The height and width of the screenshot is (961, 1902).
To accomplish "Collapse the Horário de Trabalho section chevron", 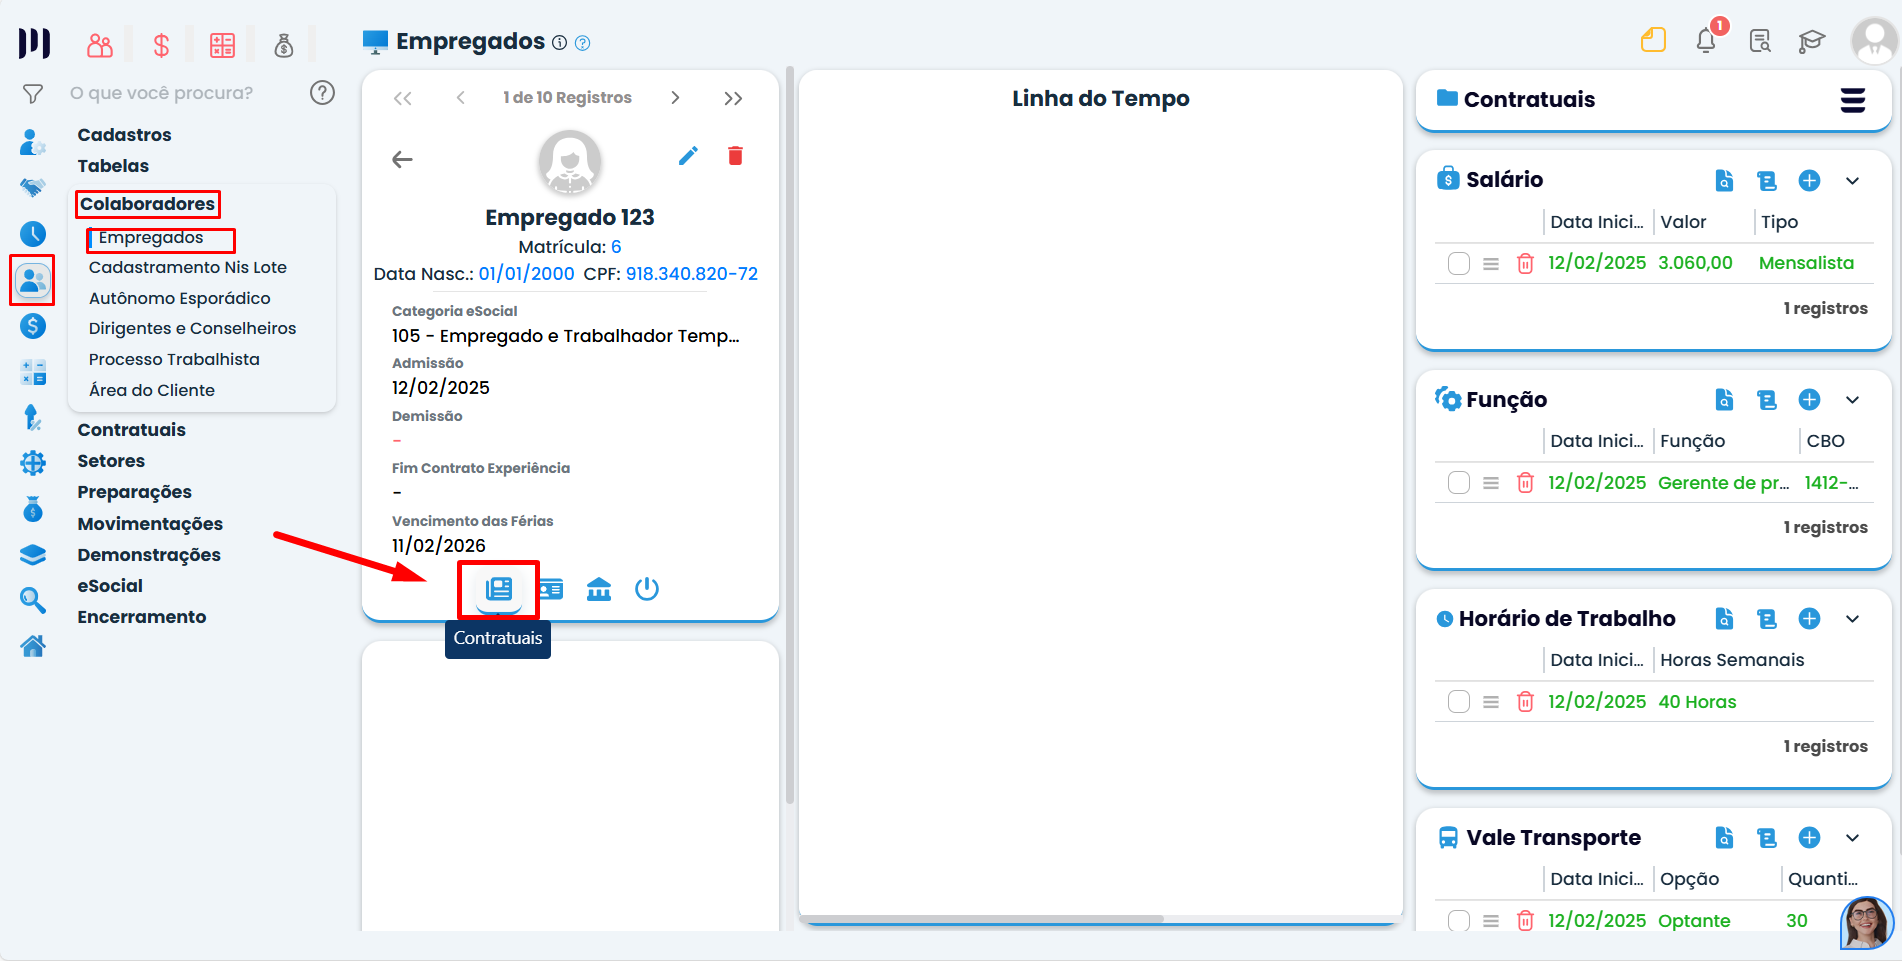I will click(1852, 619).
